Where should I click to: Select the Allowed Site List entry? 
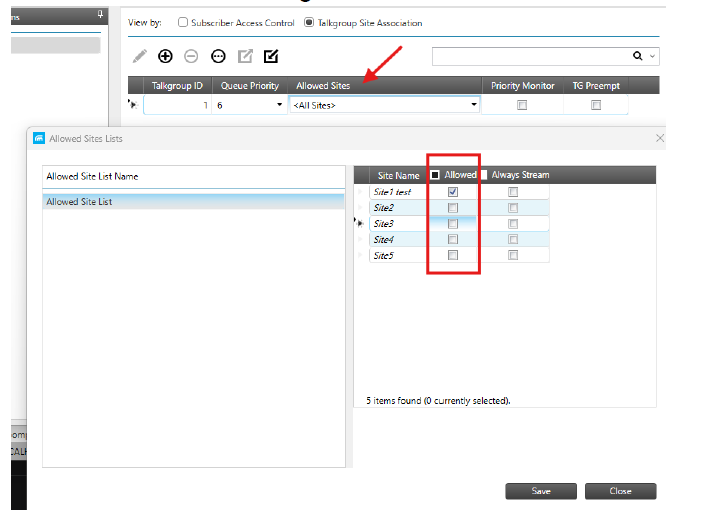(194, 201)
